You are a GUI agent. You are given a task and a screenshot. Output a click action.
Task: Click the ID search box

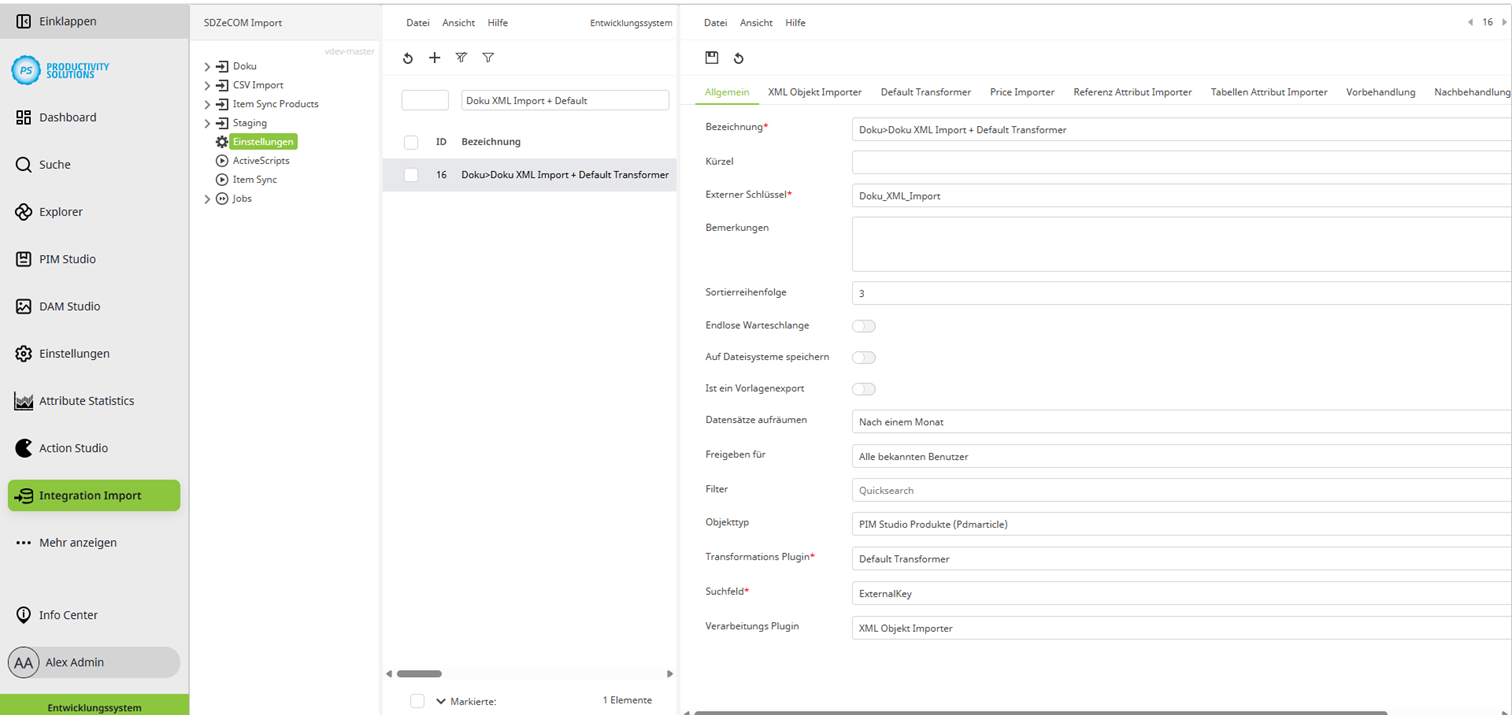(x=425, y=100)
